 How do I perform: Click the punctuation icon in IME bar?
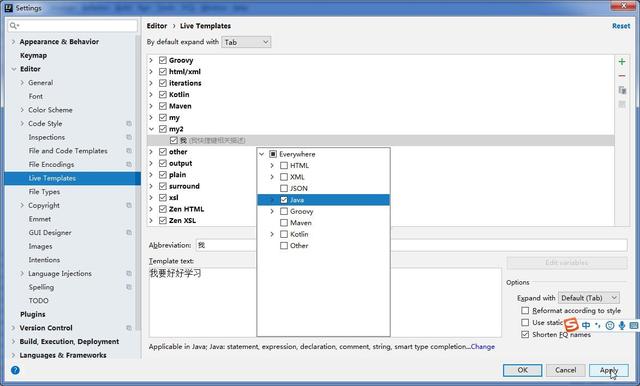[x=598, y=325]
